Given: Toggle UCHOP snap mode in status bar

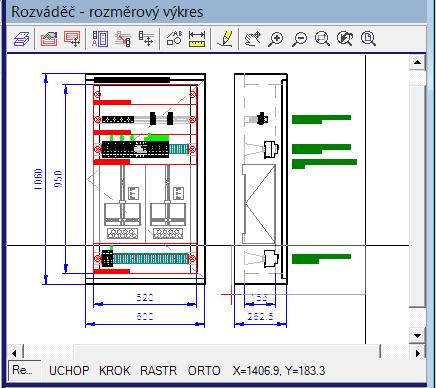Looking at the screenshot, I should [x=69, y=371].
